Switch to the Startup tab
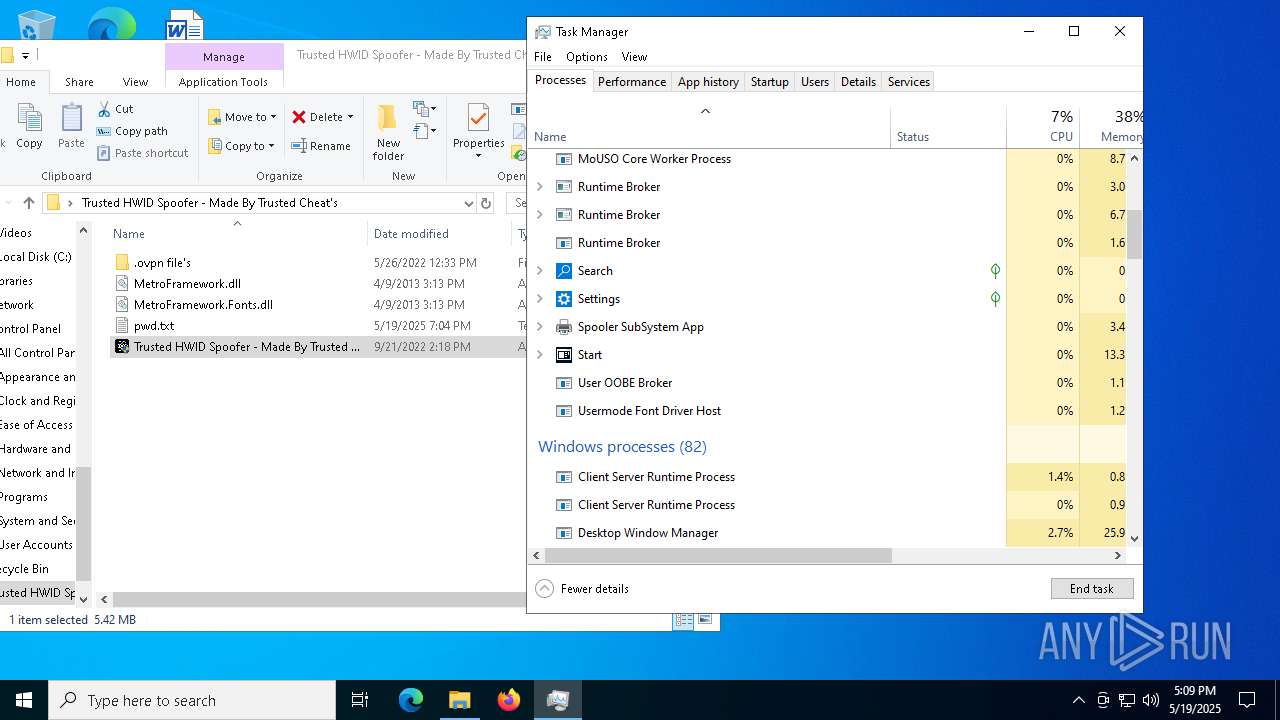The height and width of the screenshot is (720, 1280). click(x=770, y=82)
